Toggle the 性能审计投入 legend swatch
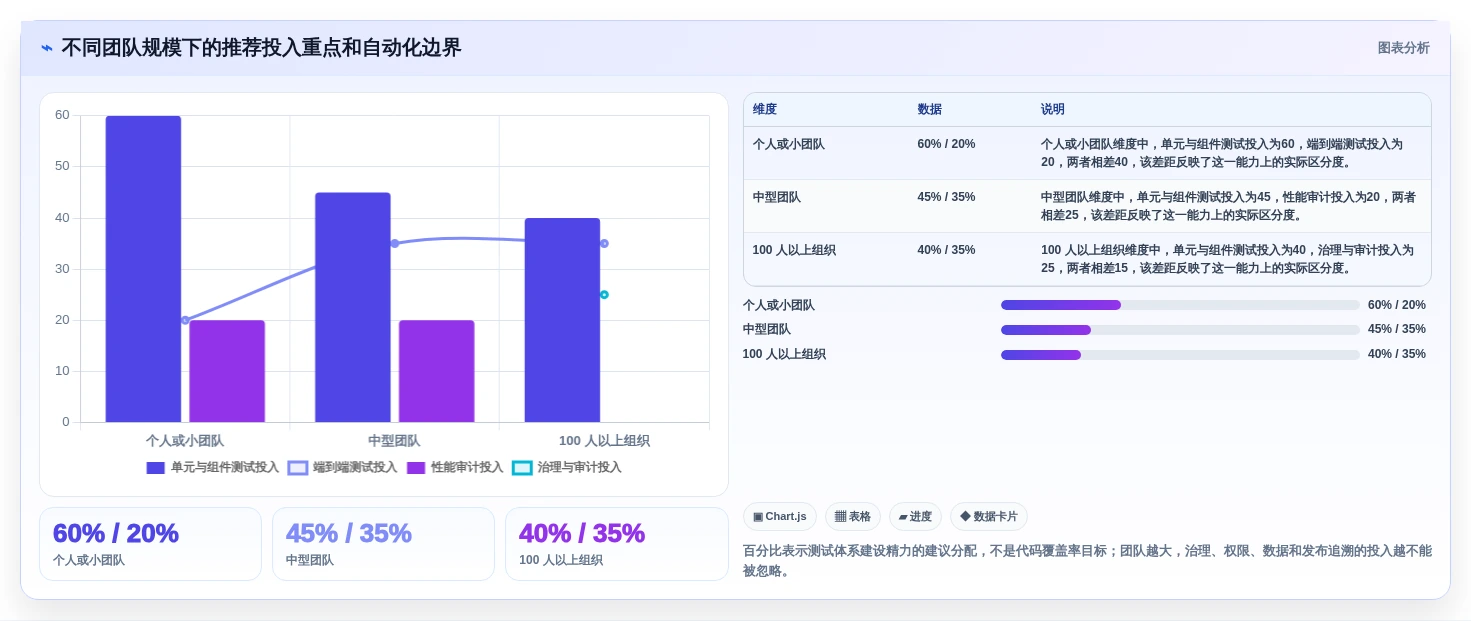Screen dimensions: 1471x621 click(x=416, y=468)
